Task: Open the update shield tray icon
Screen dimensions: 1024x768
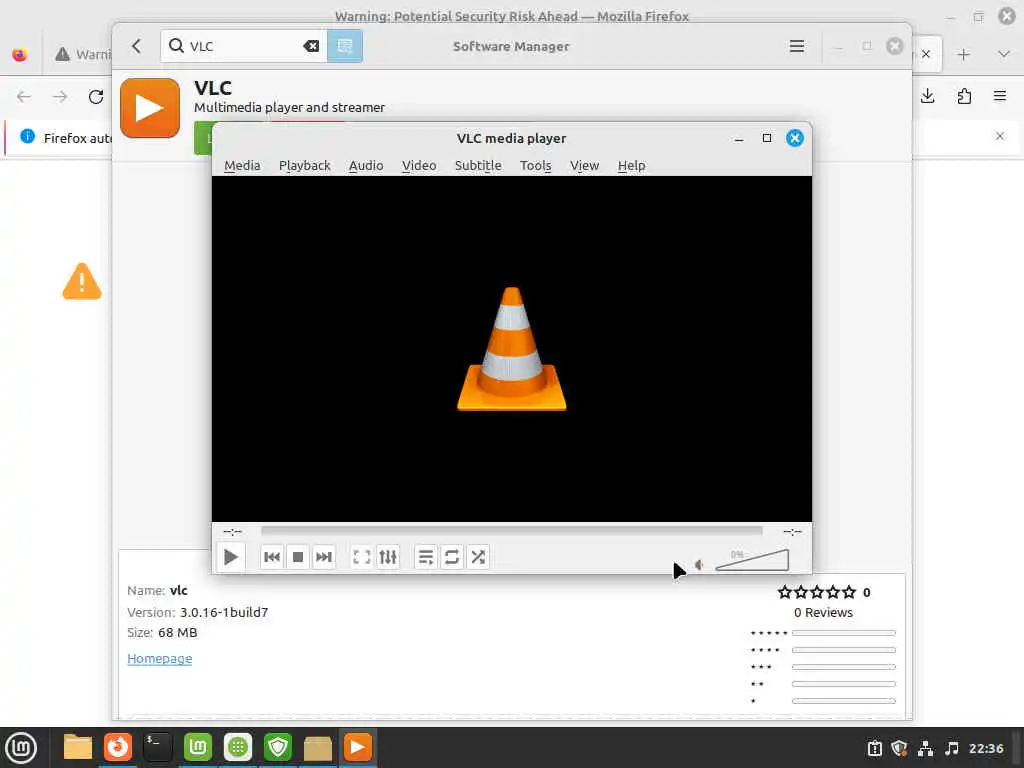Action: (x=899, y=748)
